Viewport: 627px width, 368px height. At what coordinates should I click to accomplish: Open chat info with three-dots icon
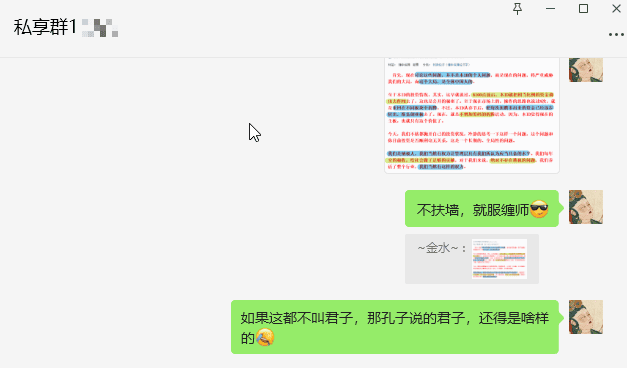coord(616,35)
